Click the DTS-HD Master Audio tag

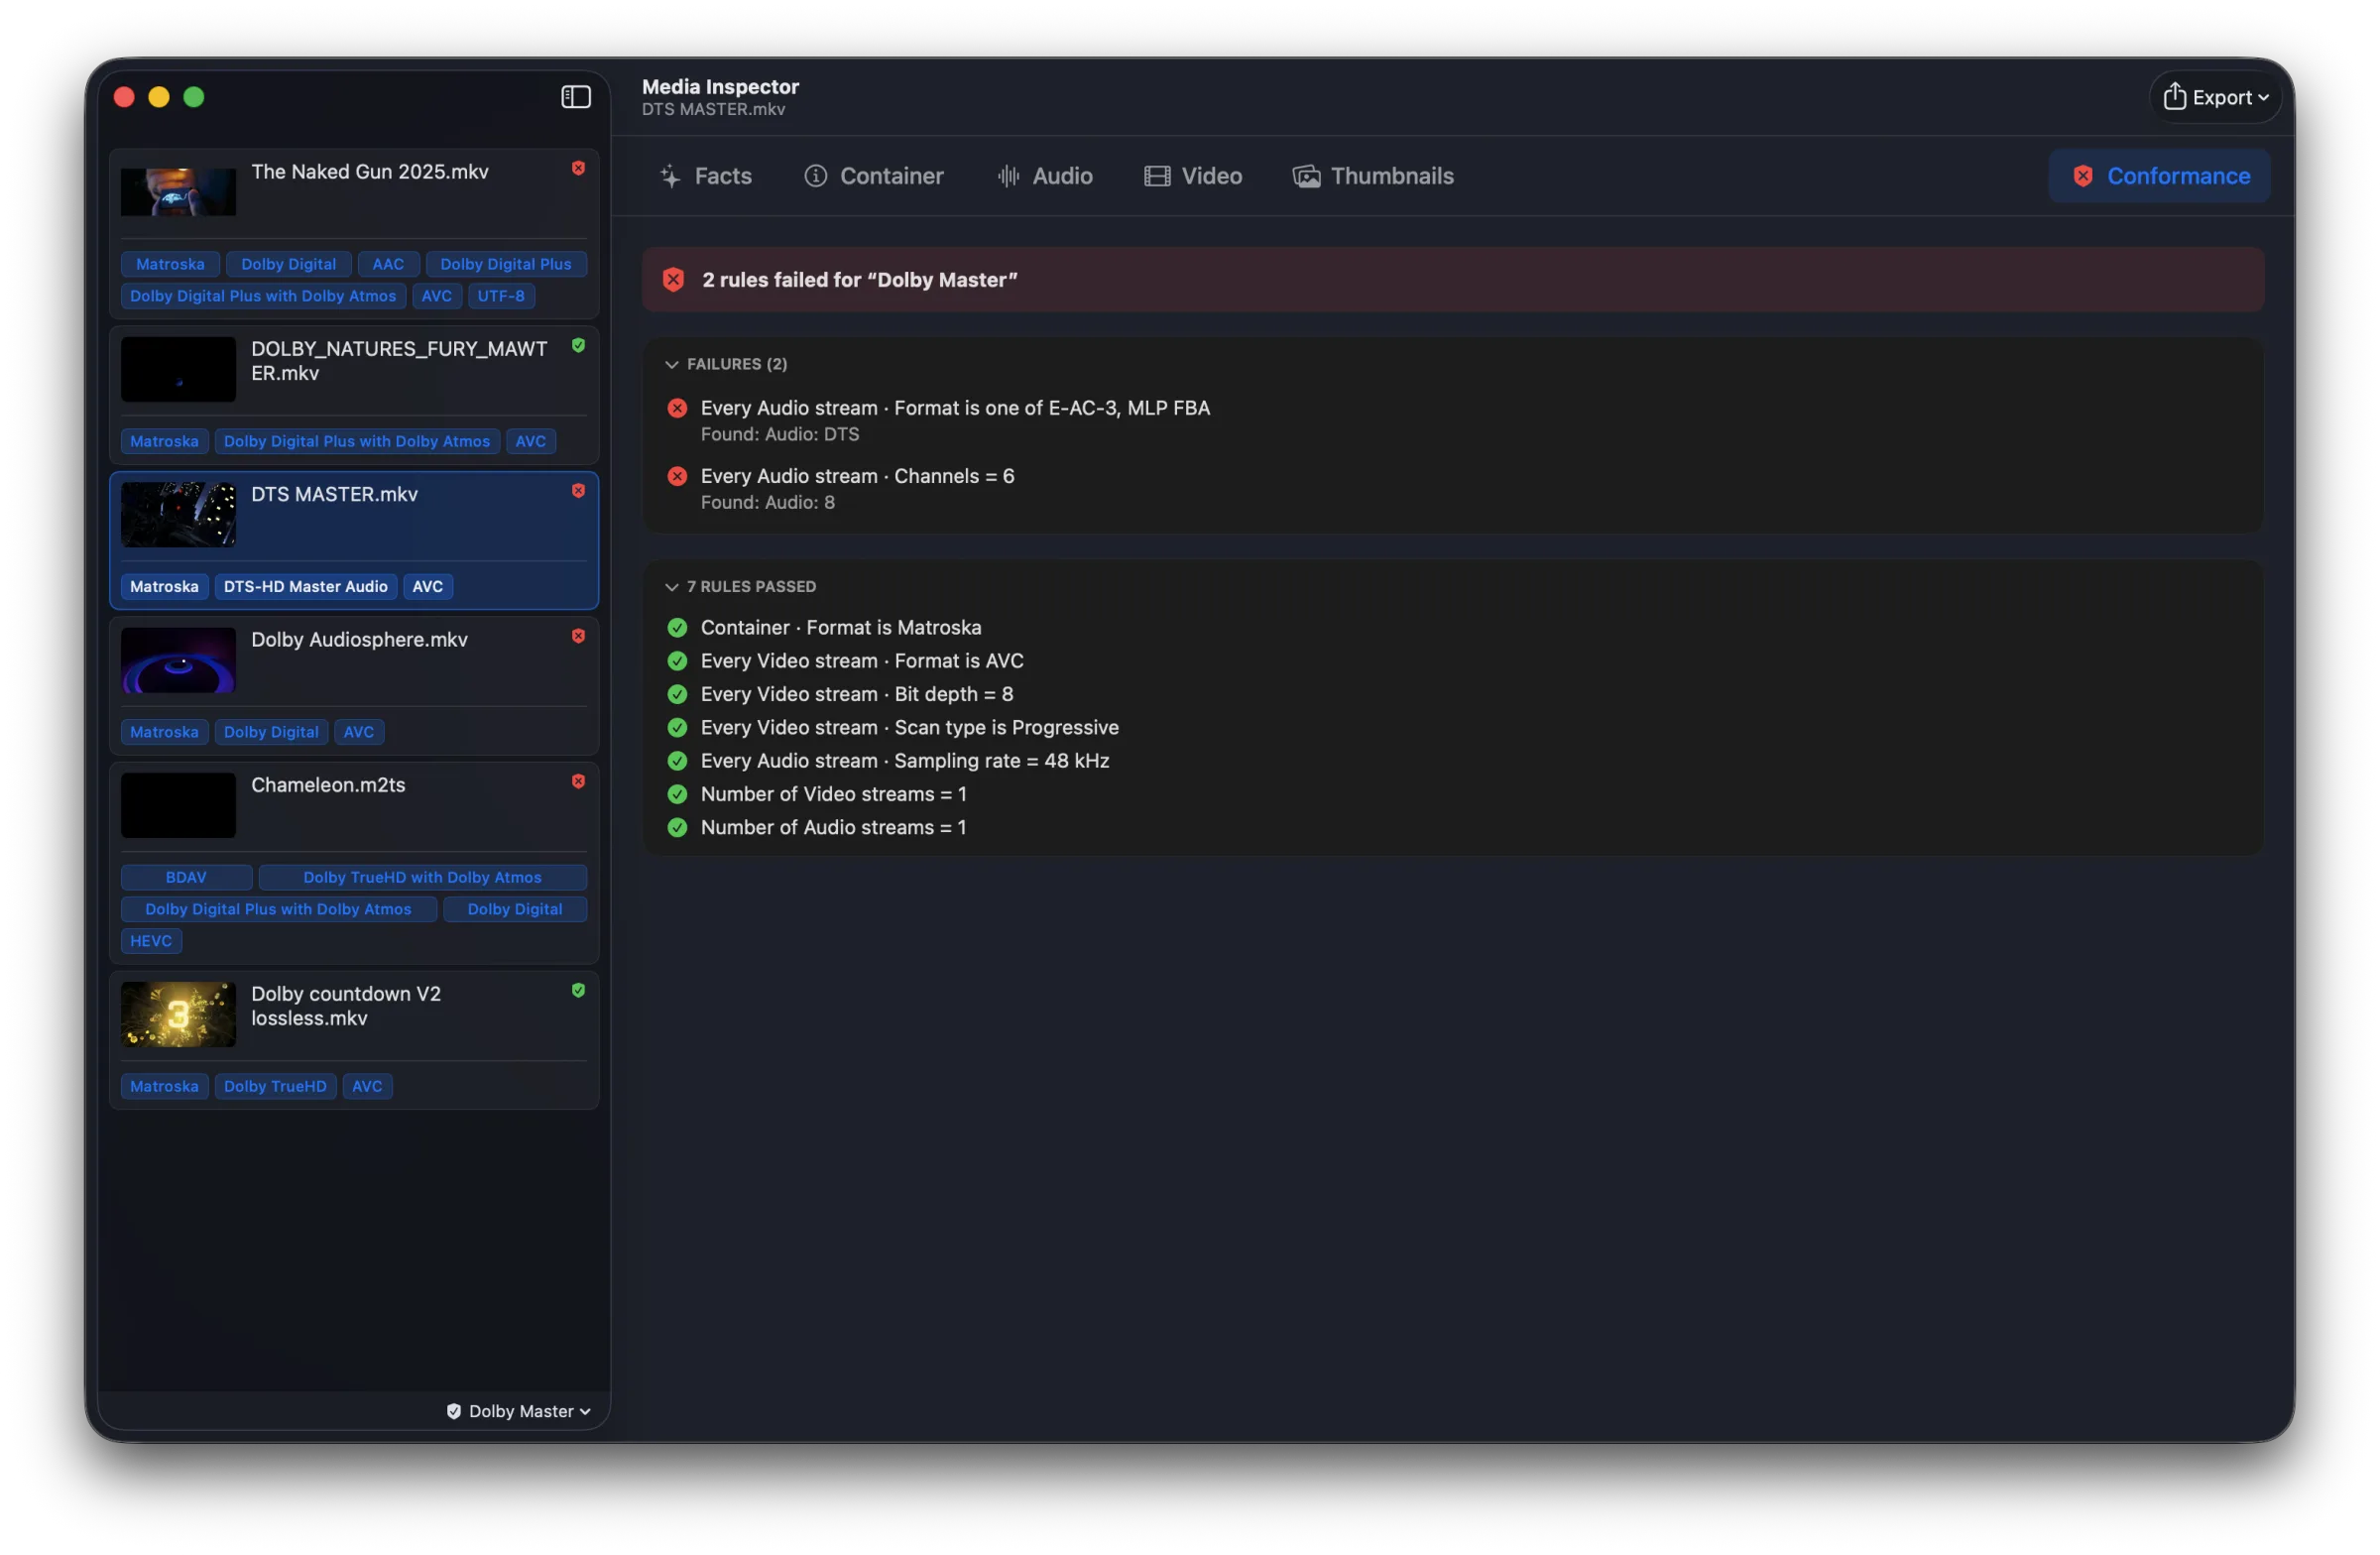click(x=306, y=587)
